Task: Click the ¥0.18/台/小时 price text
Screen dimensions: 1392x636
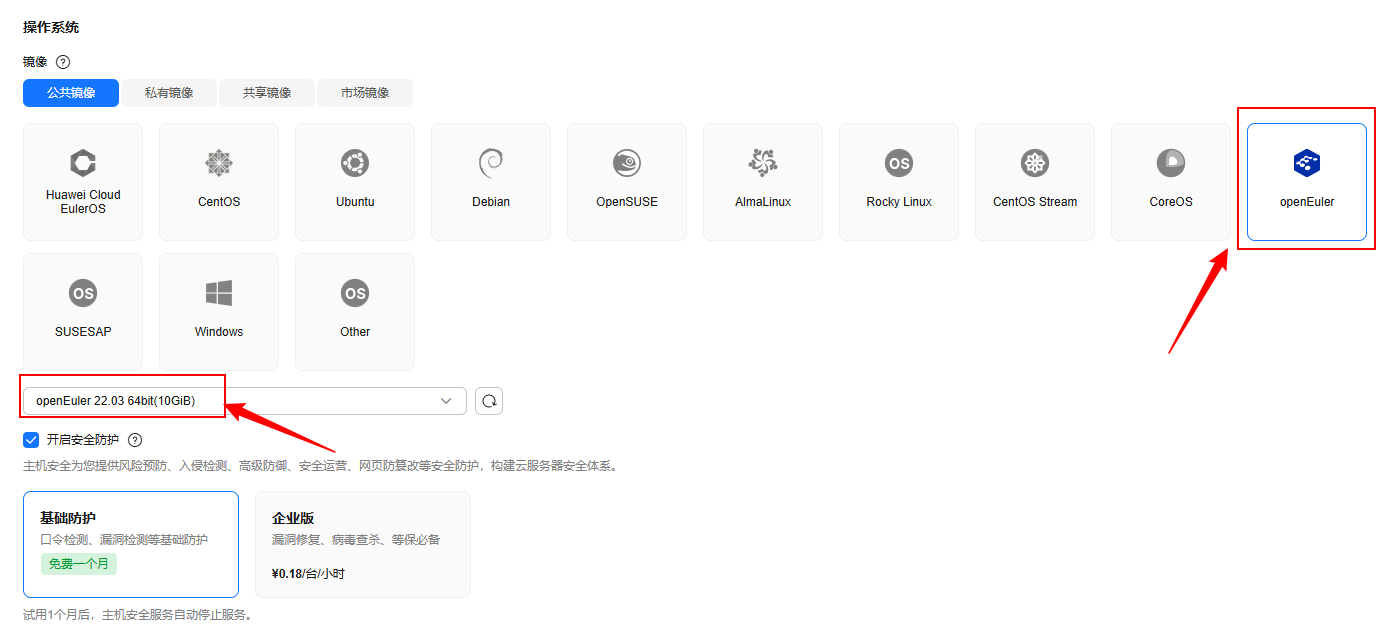Action: pyautogui.click(x=308, y=574)
